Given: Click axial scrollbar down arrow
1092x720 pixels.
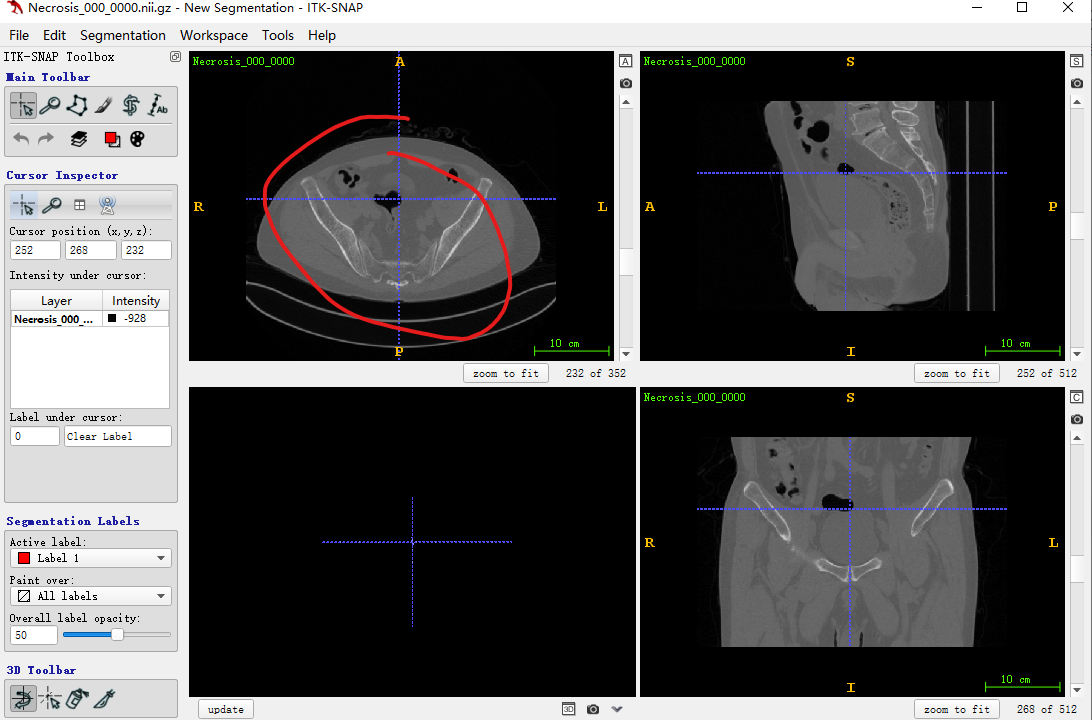Looking at the screenshot, I should (x=626, y=354).
